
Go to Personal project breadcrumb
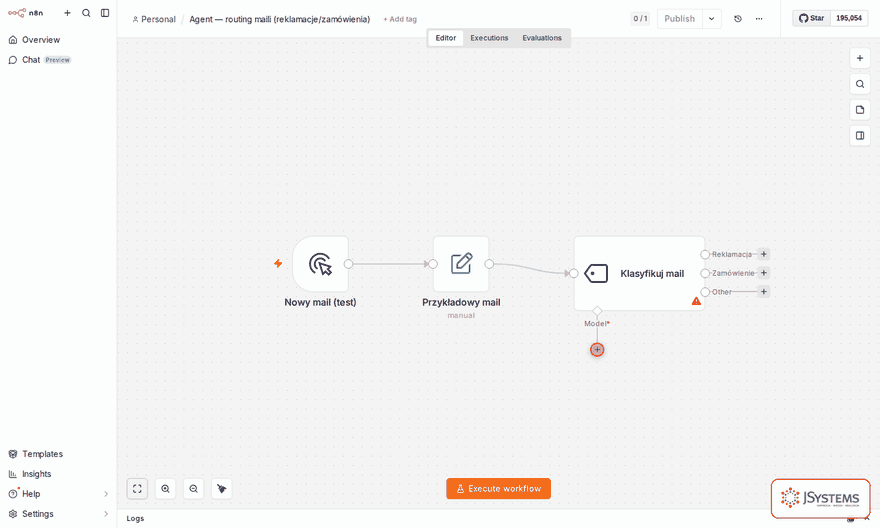[154, 19]
